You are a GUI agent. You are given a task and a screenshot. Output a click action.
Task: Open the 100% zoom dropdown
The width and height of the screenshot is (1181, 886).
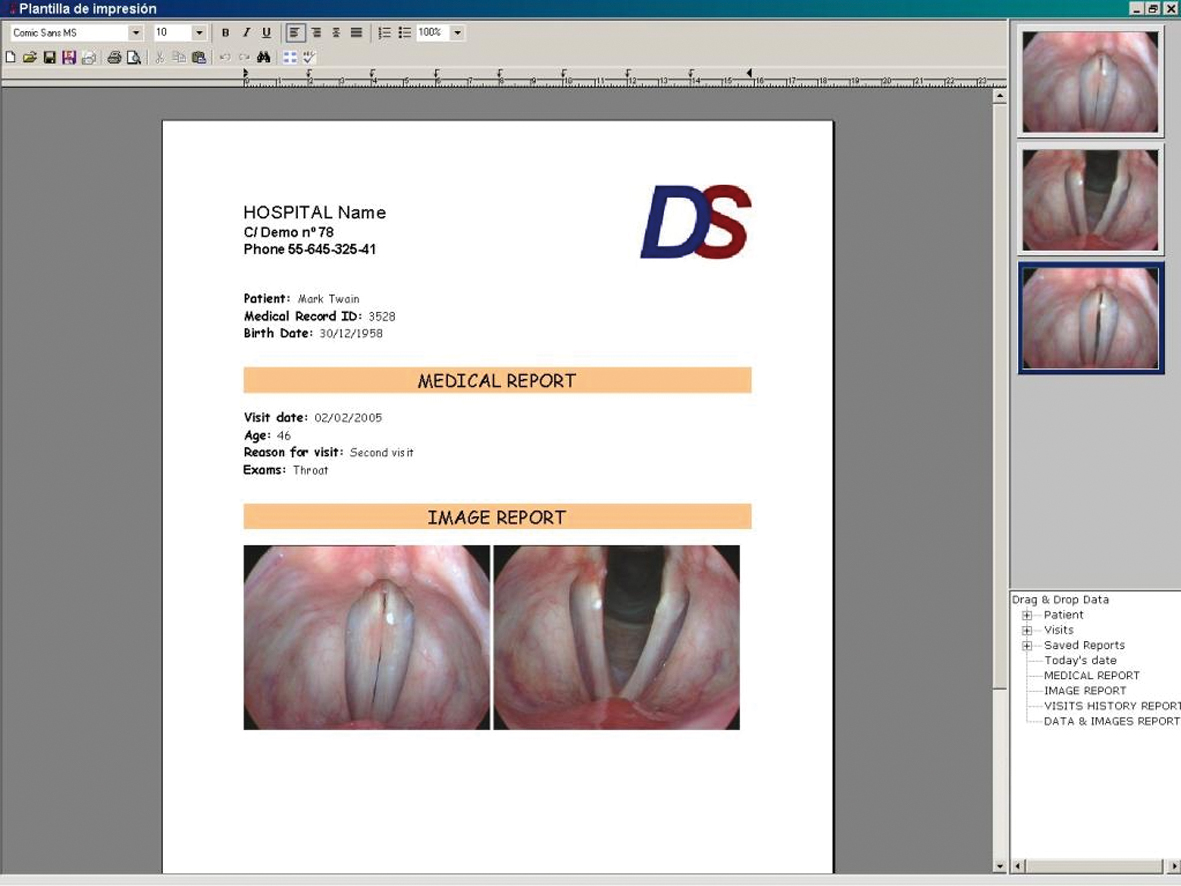click(457, 33)
